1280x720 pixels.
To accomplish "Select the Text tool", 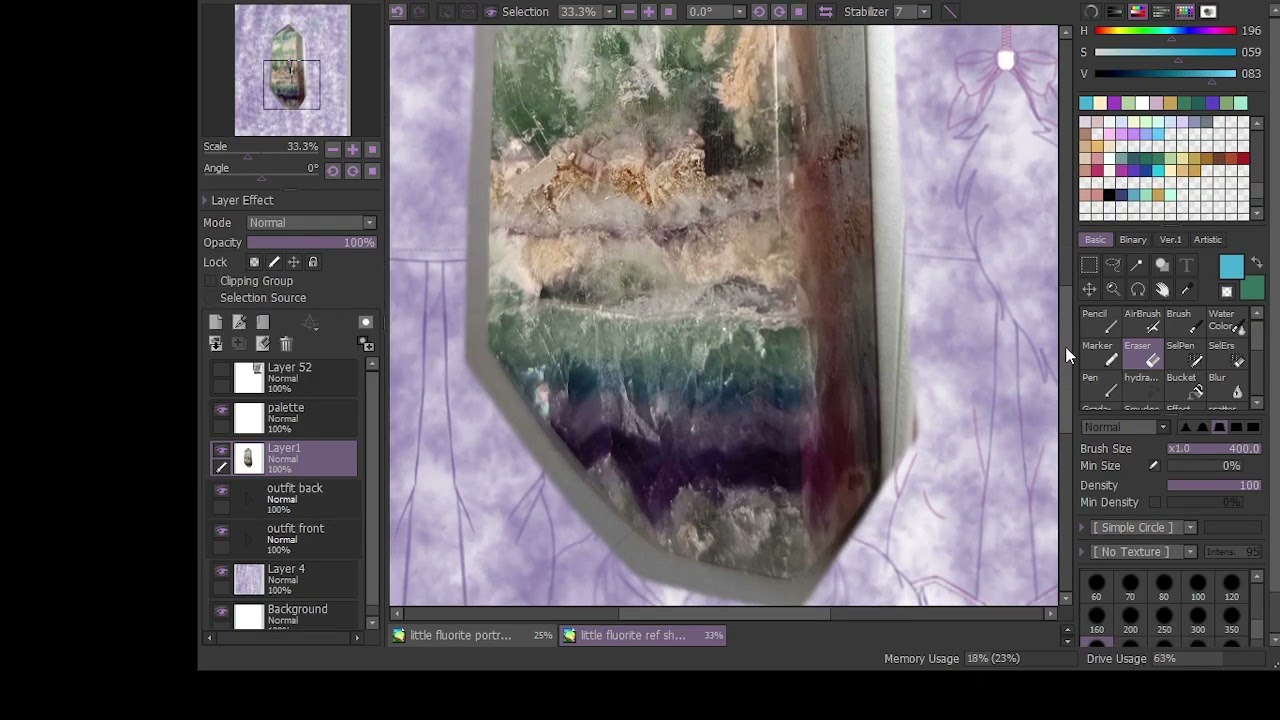I will click(1186, 265).
